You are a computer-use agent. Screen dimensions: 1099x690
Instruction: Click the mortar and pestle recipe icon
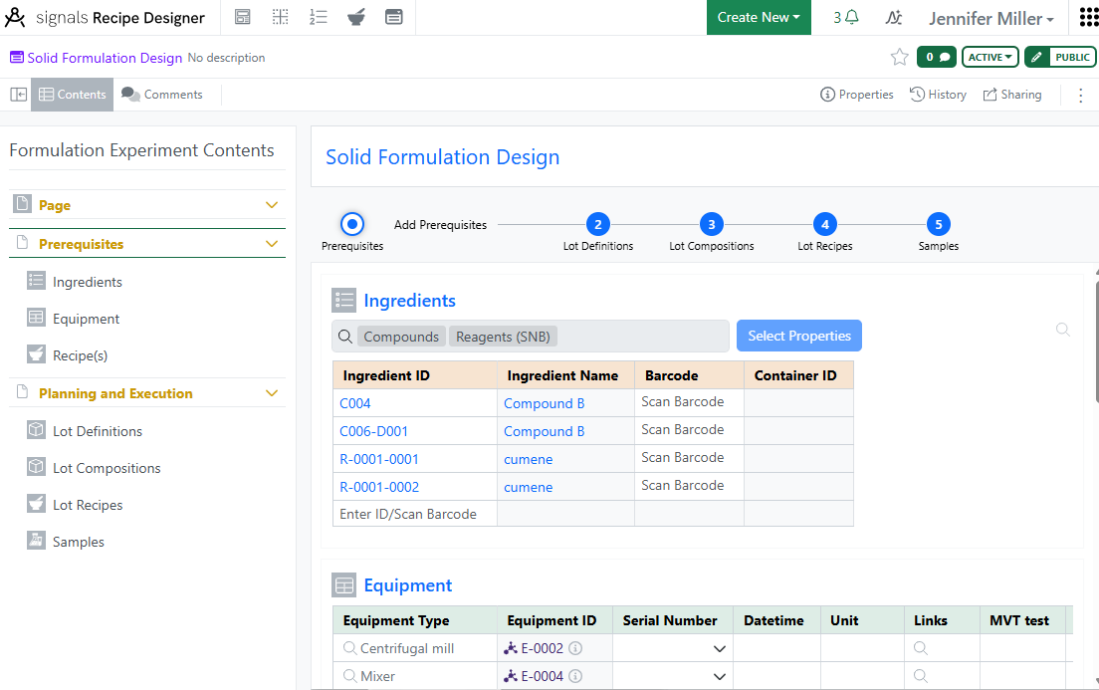[x=356, y=17]
